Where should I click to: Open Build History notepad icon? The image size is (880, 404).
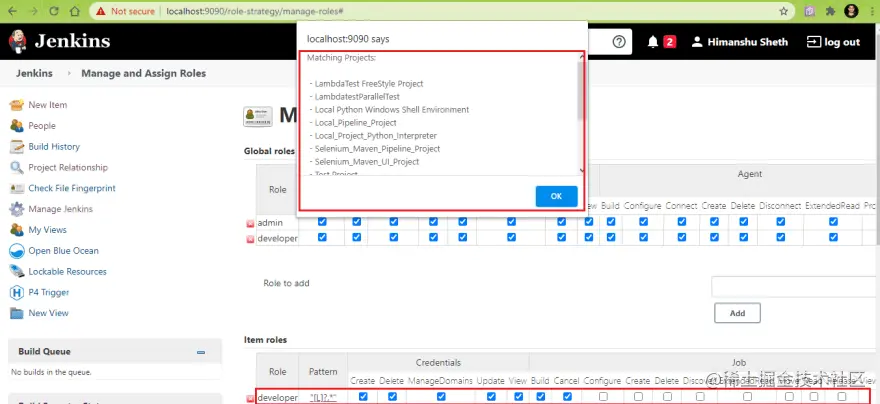(17, 146)
